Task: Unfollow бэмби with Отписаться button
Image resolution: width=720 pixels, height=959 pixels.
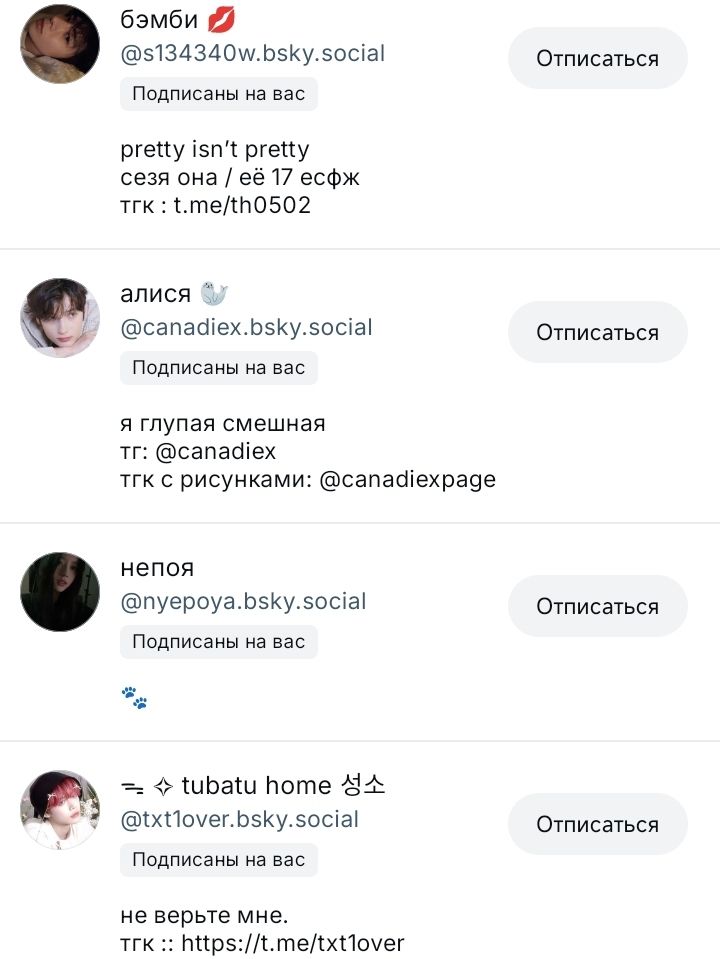Action: tap(597, 58)
